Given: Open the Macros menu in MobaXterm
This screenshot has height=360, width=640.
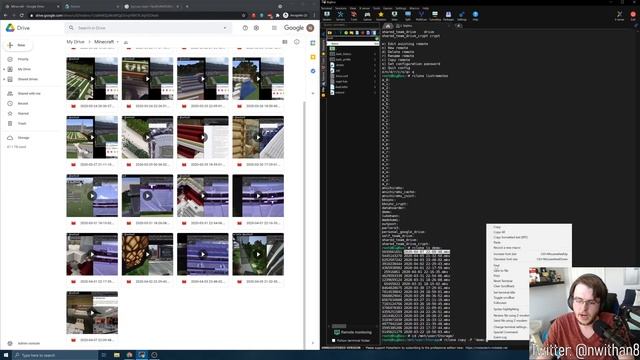Looking at the screenshot, I should (x=414, y=8).
